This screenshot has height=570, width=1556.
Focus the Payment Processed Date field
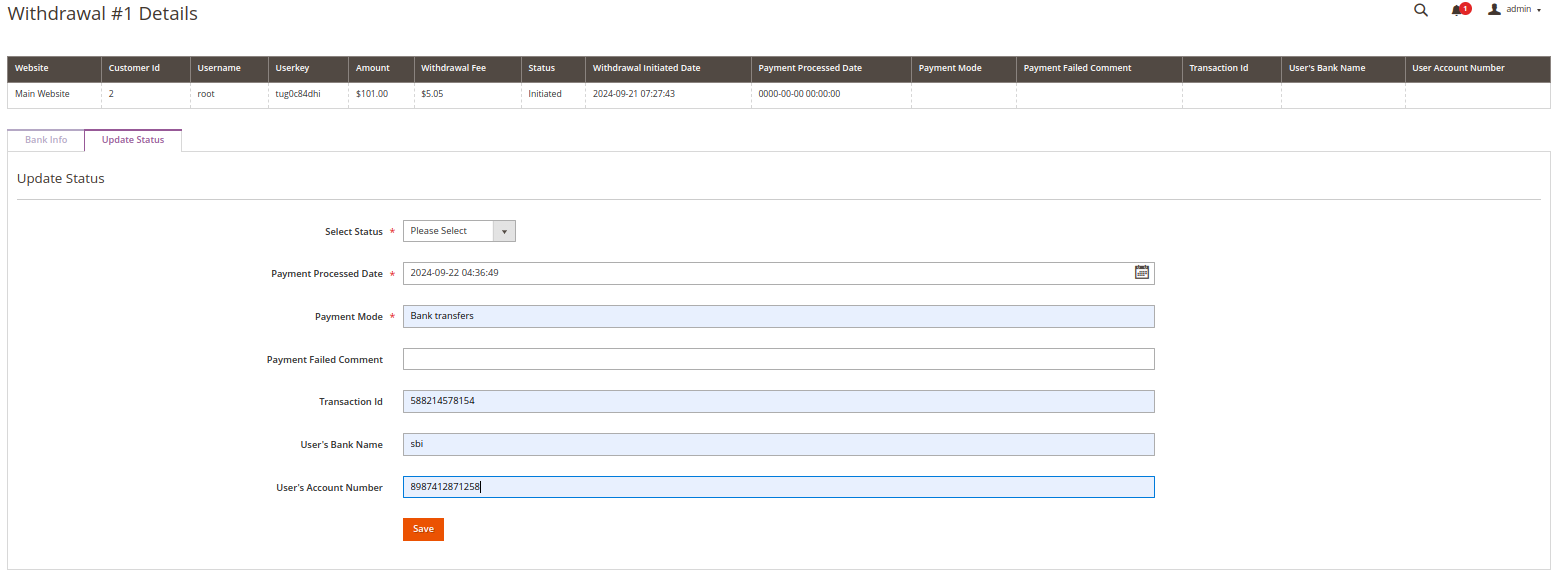coord(765,273)
